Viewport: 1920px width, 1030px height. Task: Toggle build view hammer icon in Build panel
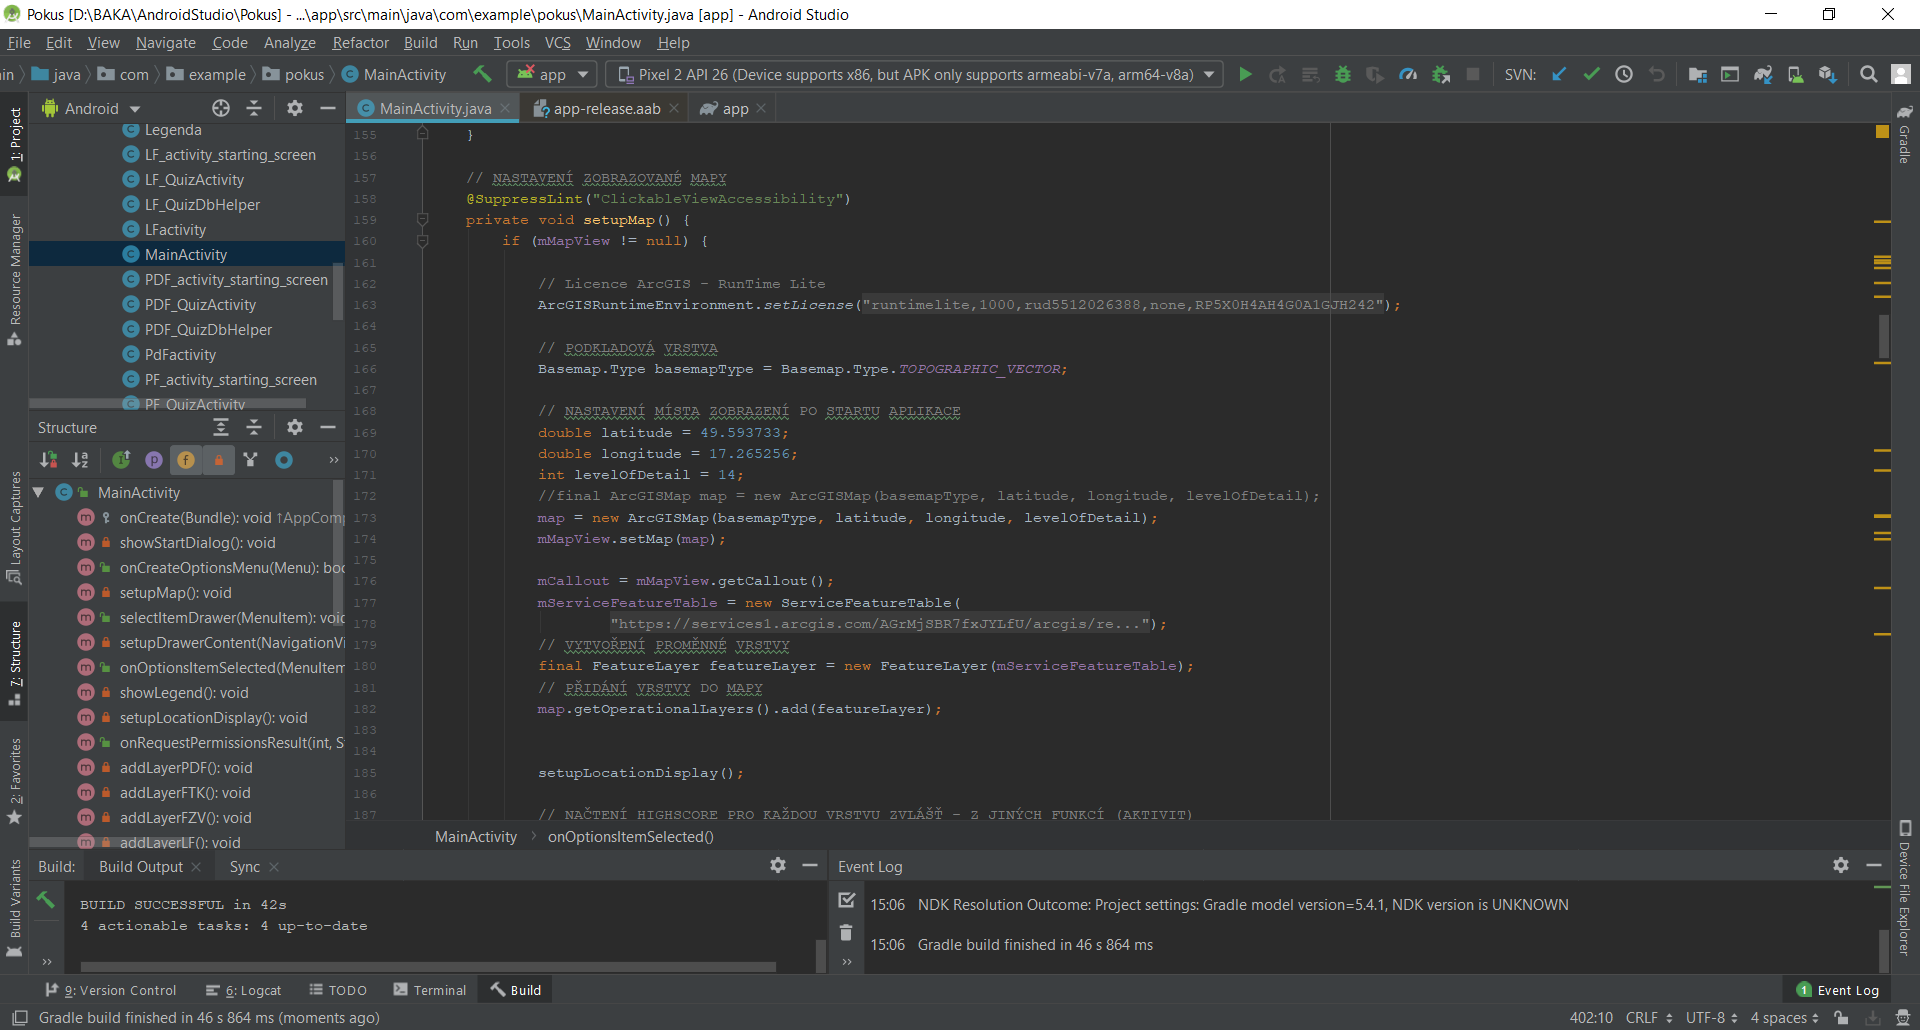[x=46, y=899]
